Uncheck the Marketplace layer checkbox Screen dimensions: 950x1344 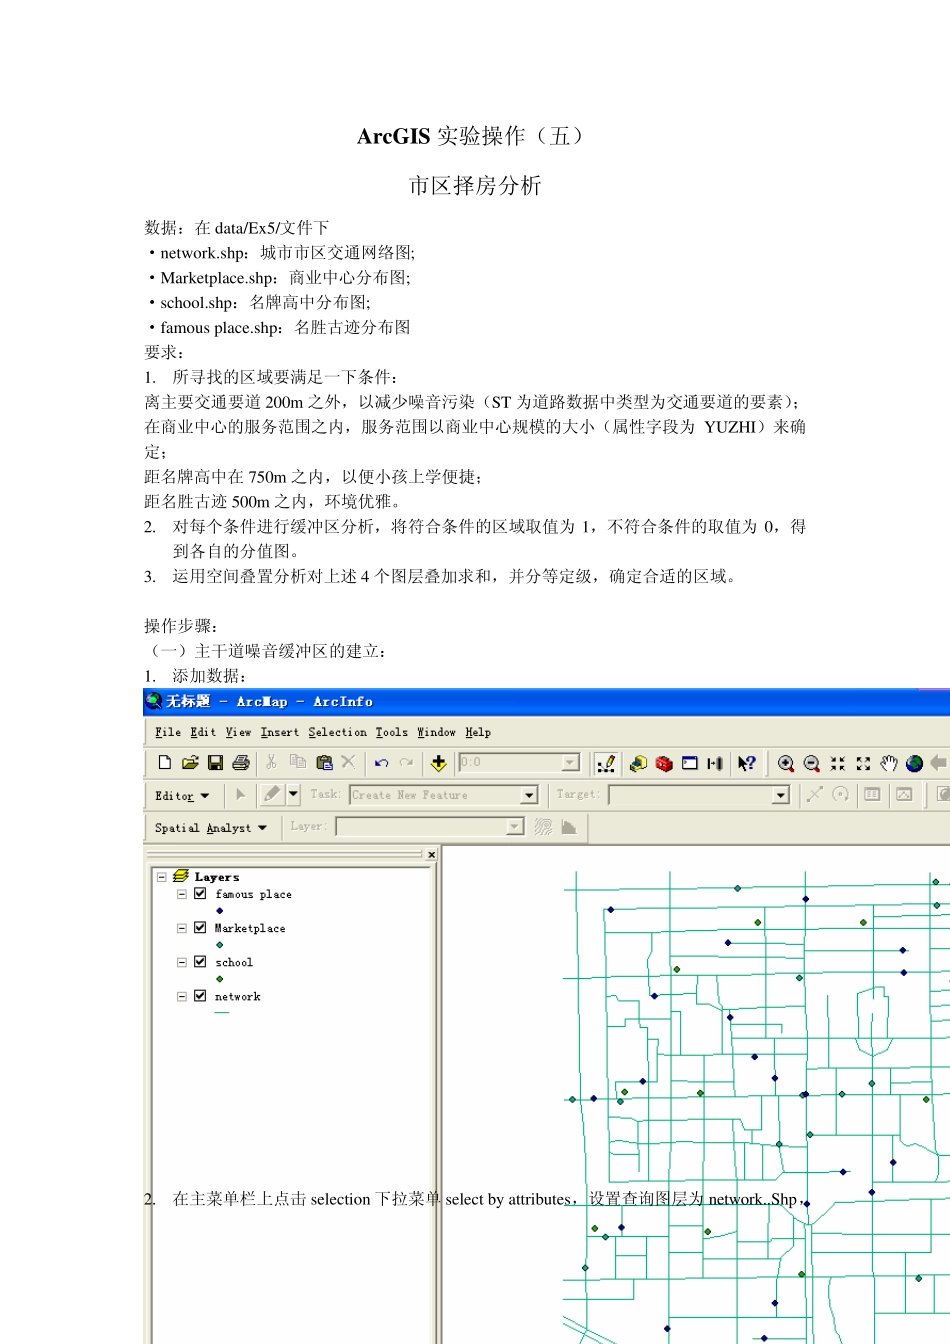[x=200, y=928]
